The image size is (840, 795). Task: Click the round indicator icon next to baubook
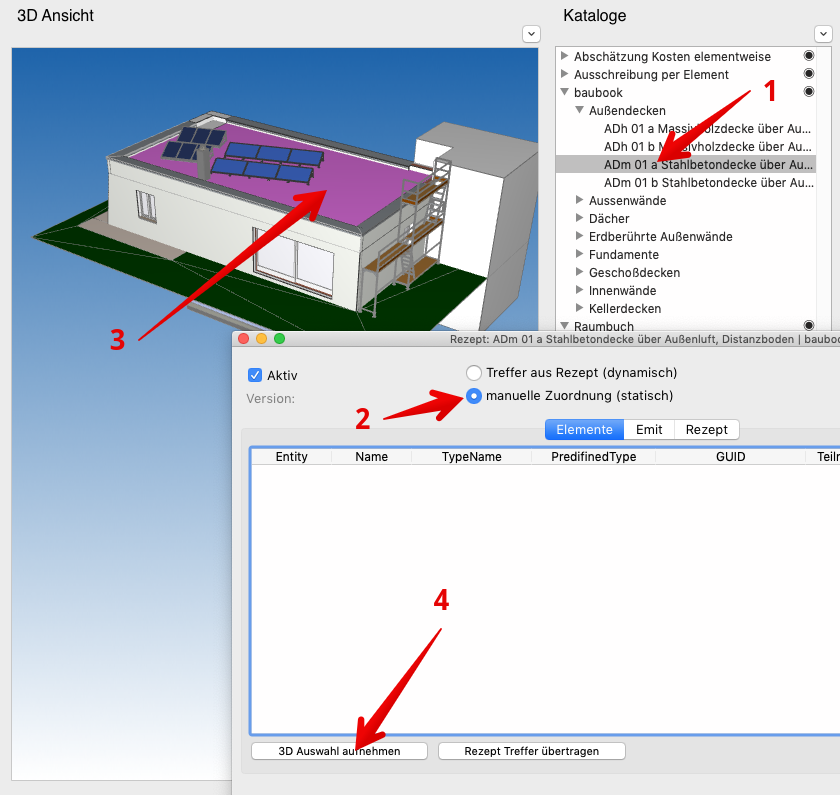[809, 93]
